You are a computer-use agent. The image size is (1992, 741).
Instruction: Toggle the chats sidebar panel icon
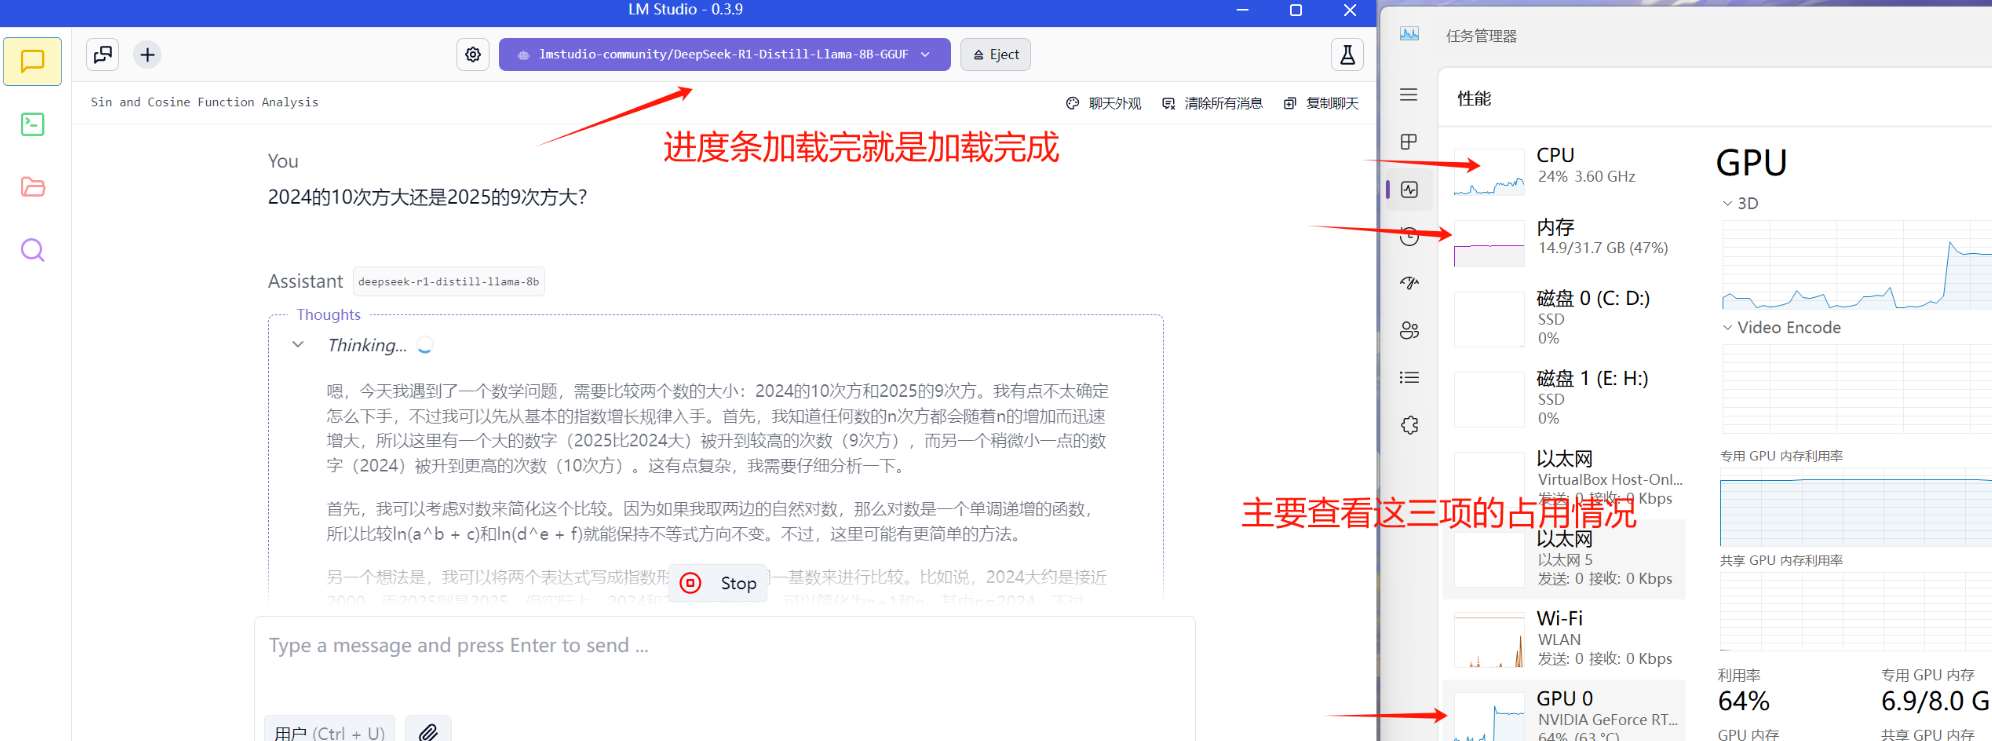(x=103, y=55)
